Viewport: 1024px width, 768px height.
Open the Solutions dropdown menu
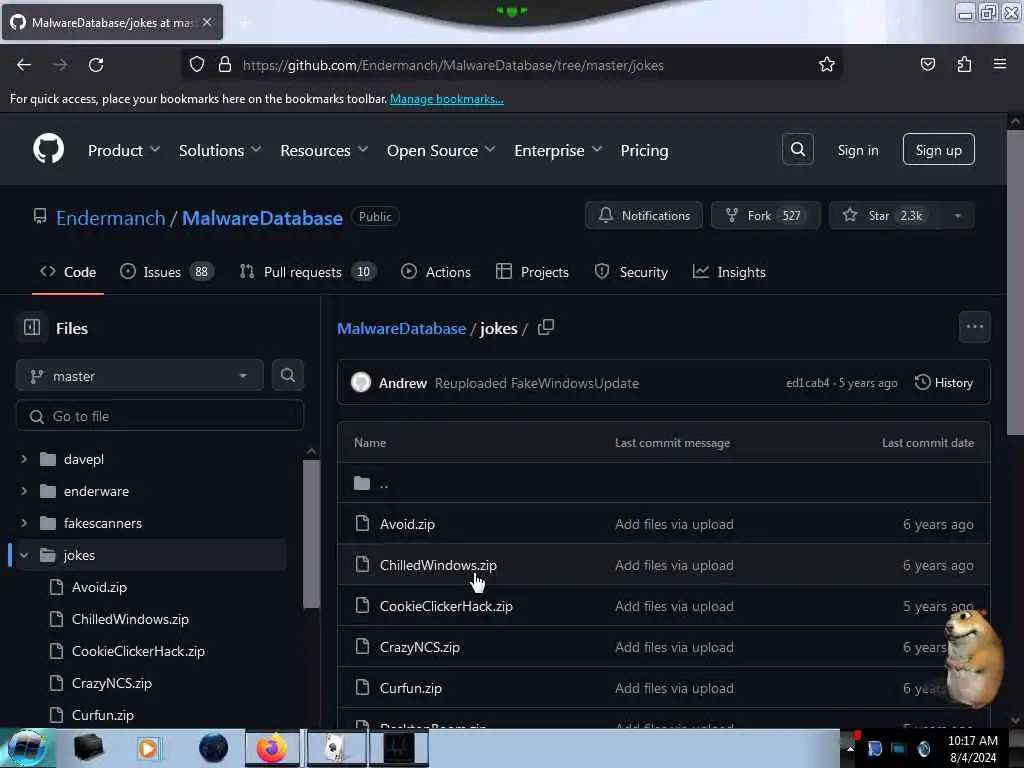pyautogui.click(x=220, y=150)
